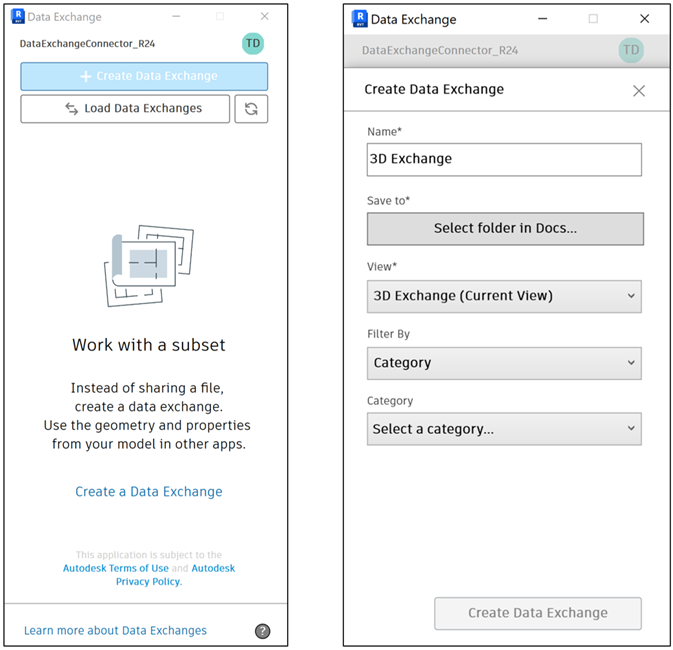The height and width of the screenshot is (650, 673).
Task: Expand the Filter By dropdown
Action: coord(504,363)
